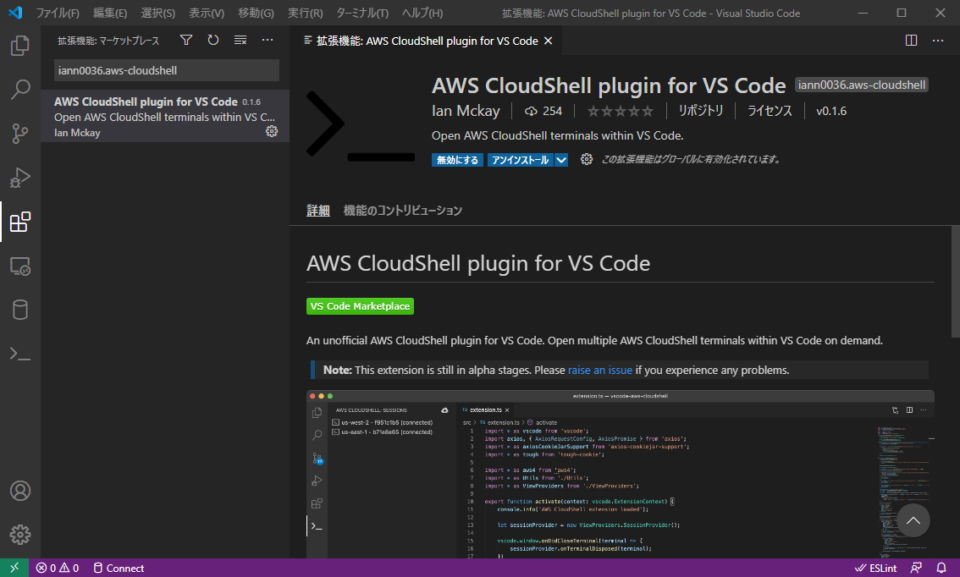960x577 pixels.
Task: Open Manage via the settings gear
Action: click(21, 534)
